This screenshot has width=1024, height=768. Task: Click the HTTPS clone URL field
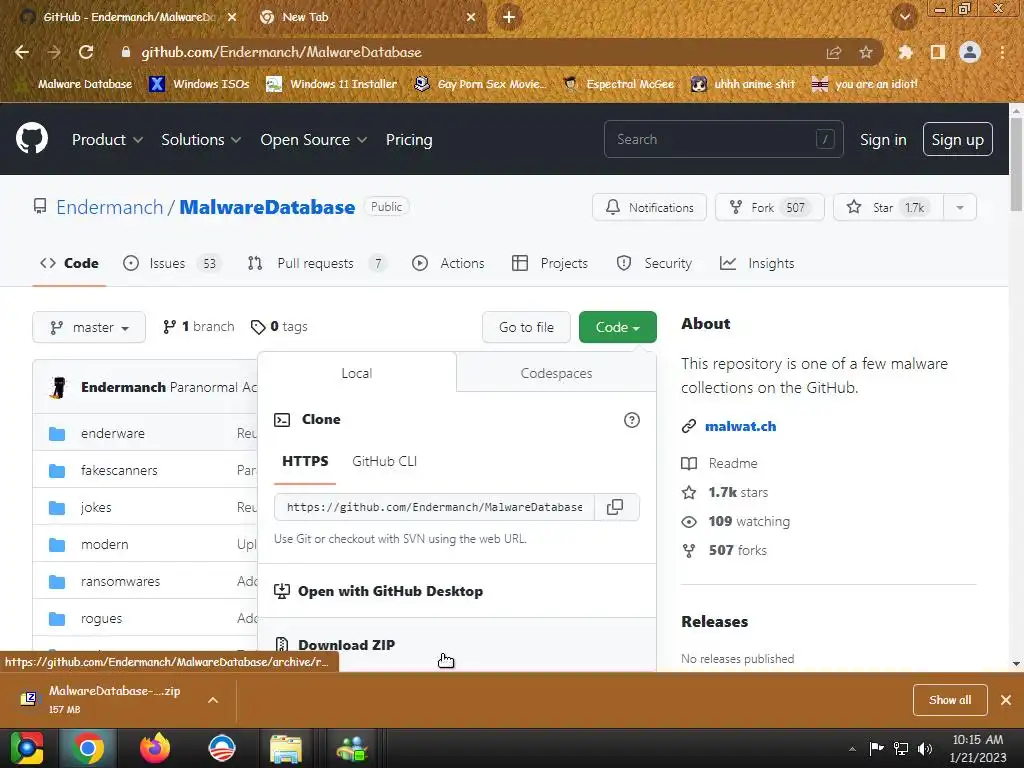pos(434,507)
